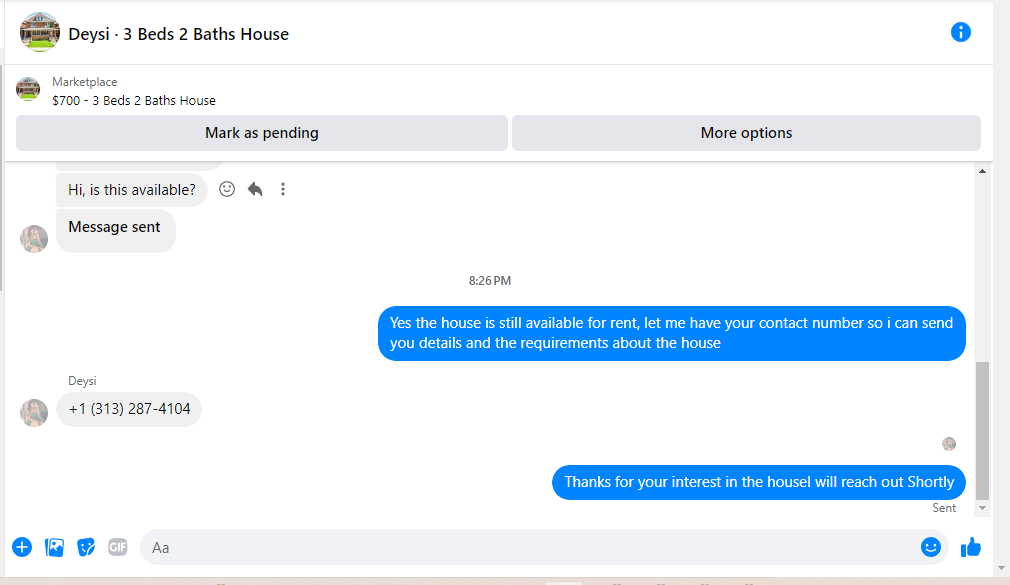Open the GIF picker

(x=118, y=547)
